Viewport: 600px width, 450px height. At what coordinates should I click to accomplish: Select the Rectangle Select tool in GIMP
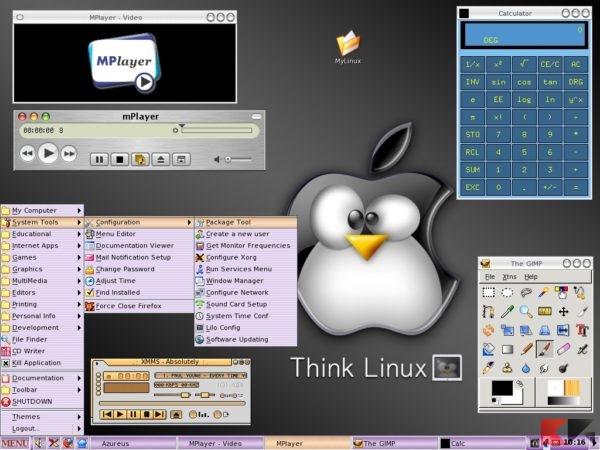488,293
